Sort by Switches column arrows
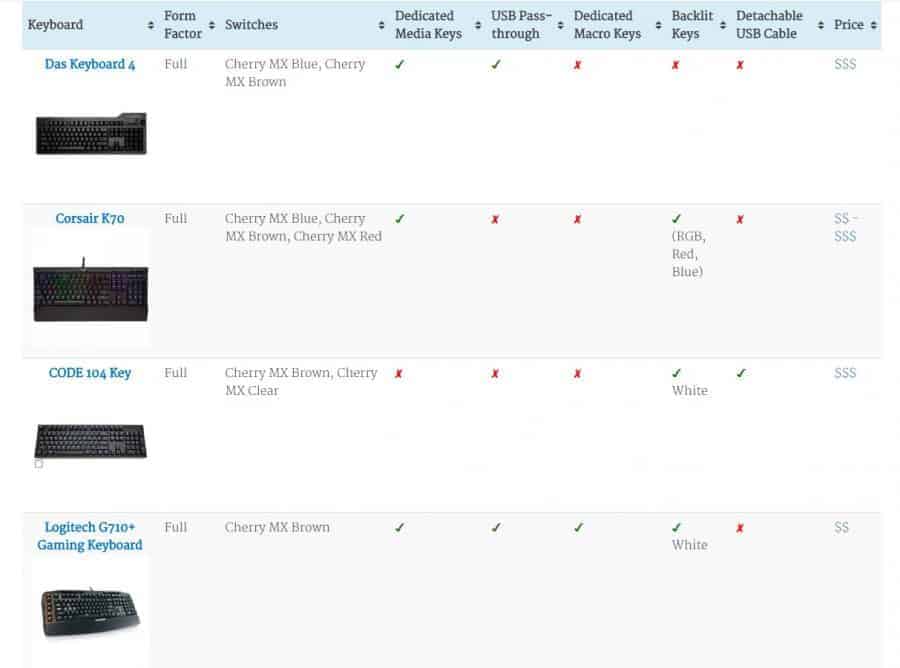 381,25
